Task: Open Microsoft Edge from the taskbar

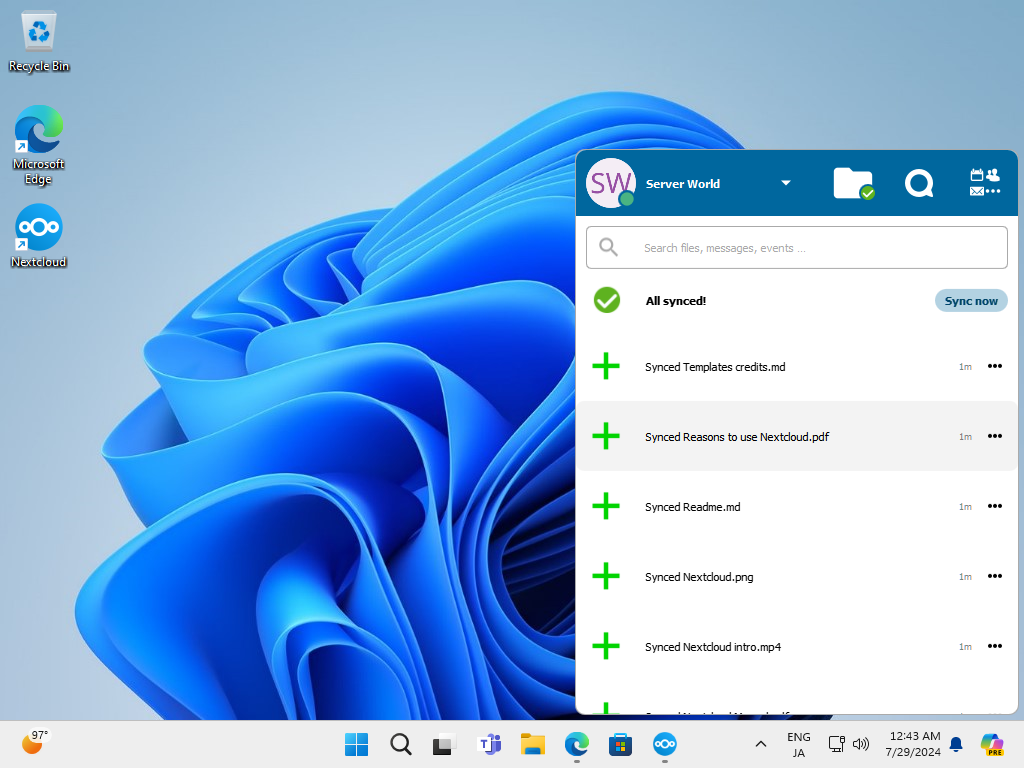Action: (577, 744)
